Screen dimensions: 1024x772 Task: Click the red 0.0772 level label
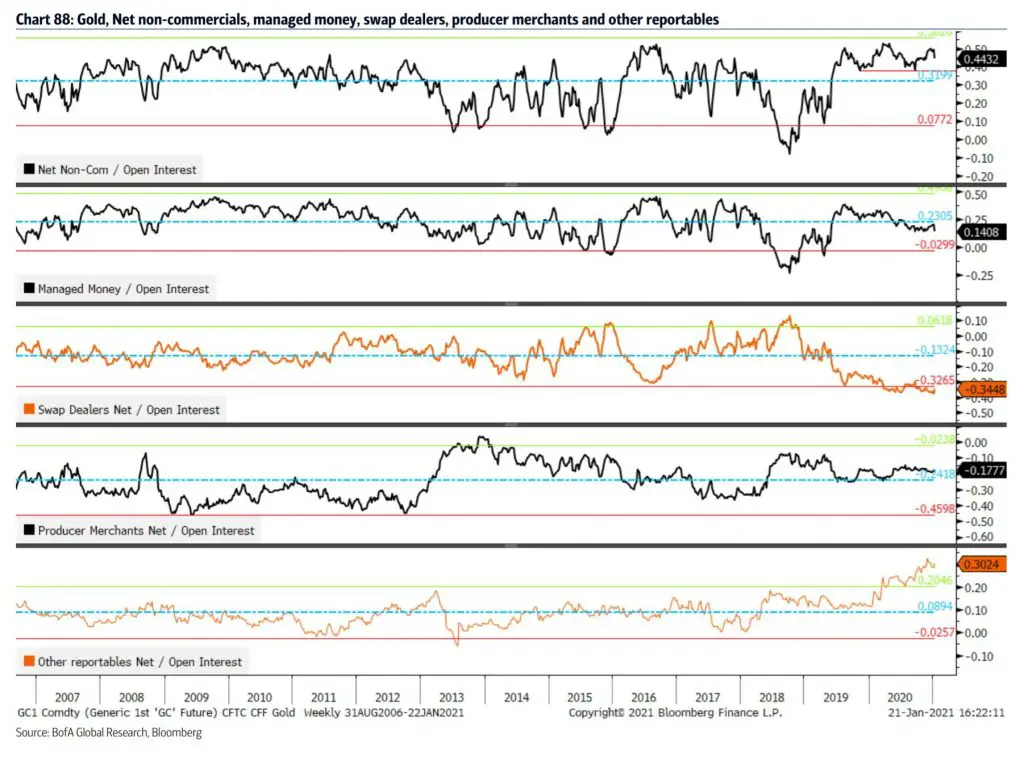pos(935,120)
